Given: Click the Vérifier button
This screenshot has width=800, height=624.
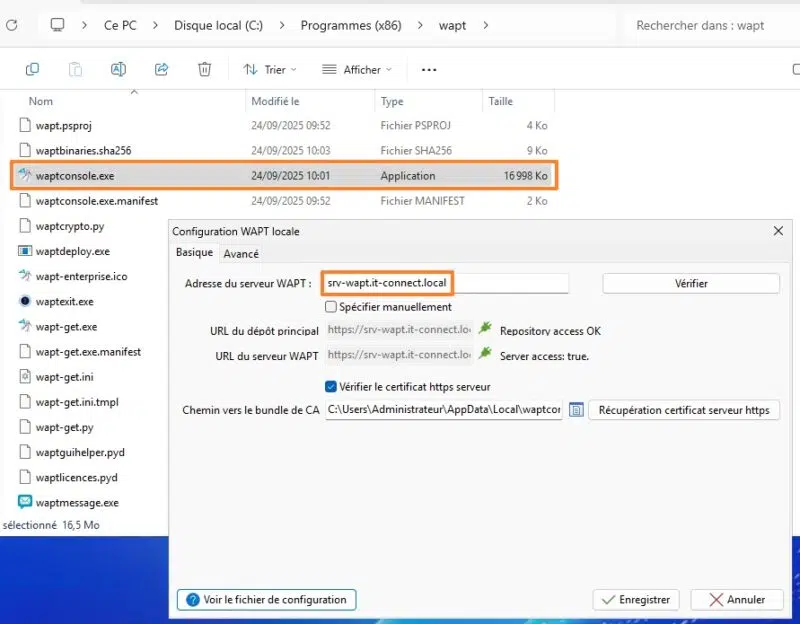Looking at the screenshot, I should 691,284.
